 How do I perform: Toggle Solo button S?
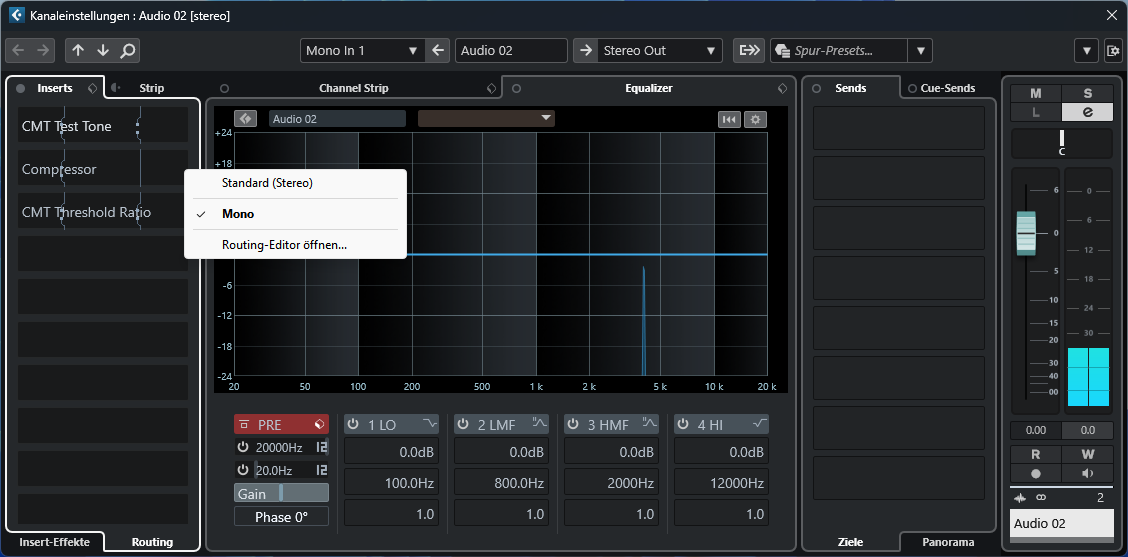1088,94
